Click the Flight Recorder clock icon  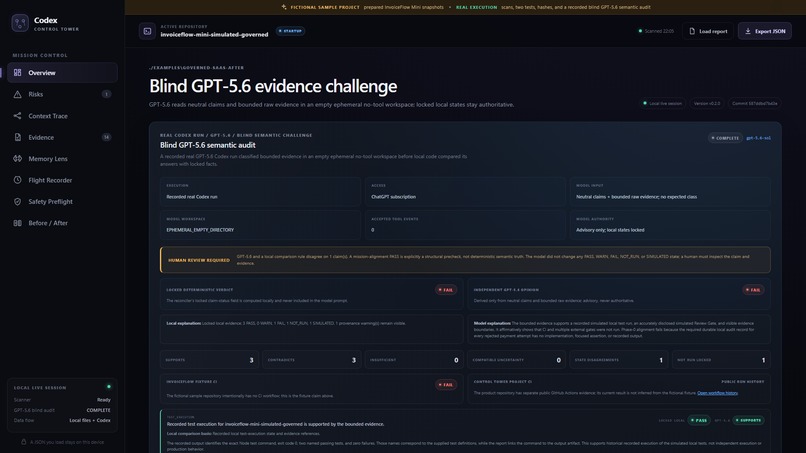click(17, 180)
